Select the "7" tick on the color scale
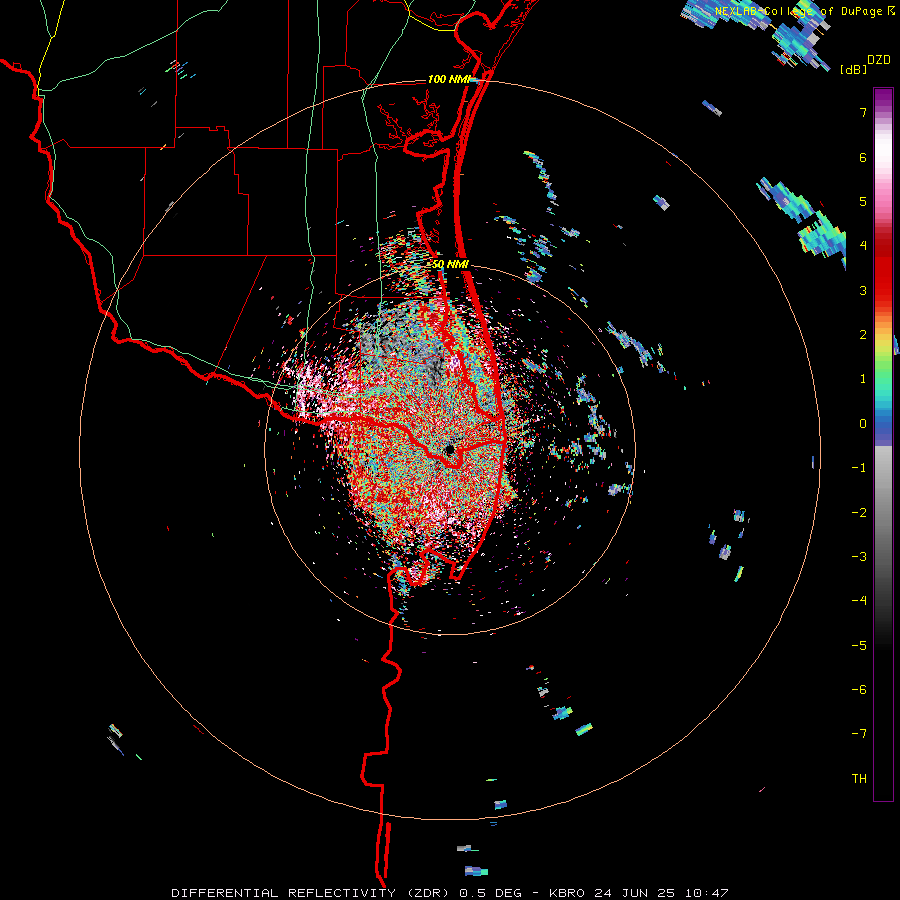This screenshot has height=900, width=900. point(863,112)
